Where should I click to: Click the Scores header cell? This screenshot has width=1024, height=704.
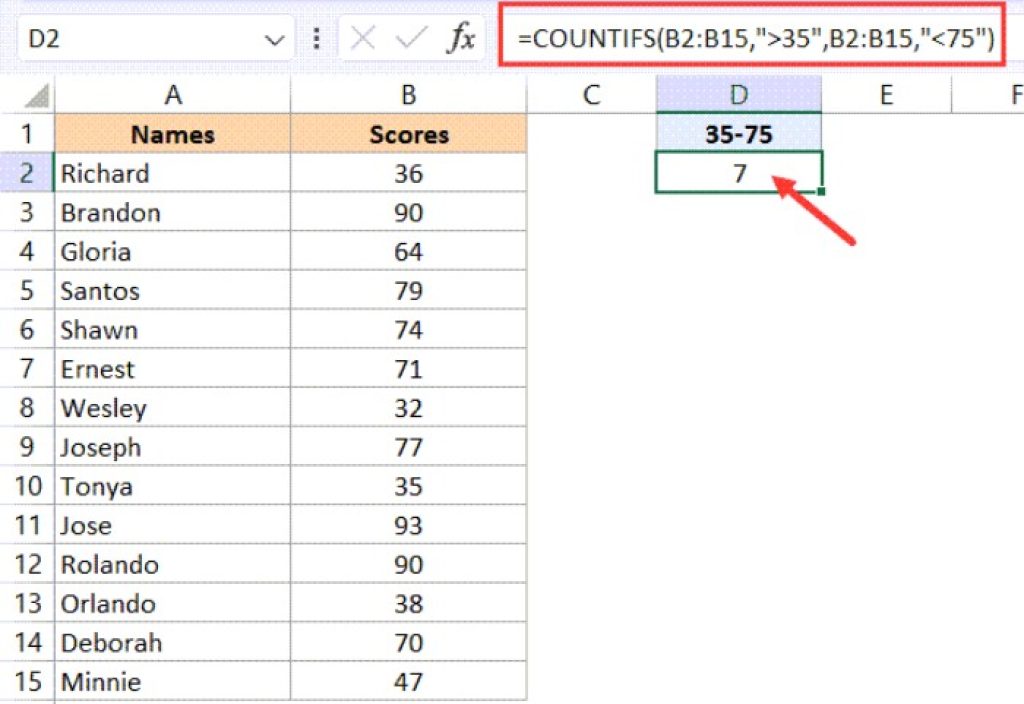point(408,134)
